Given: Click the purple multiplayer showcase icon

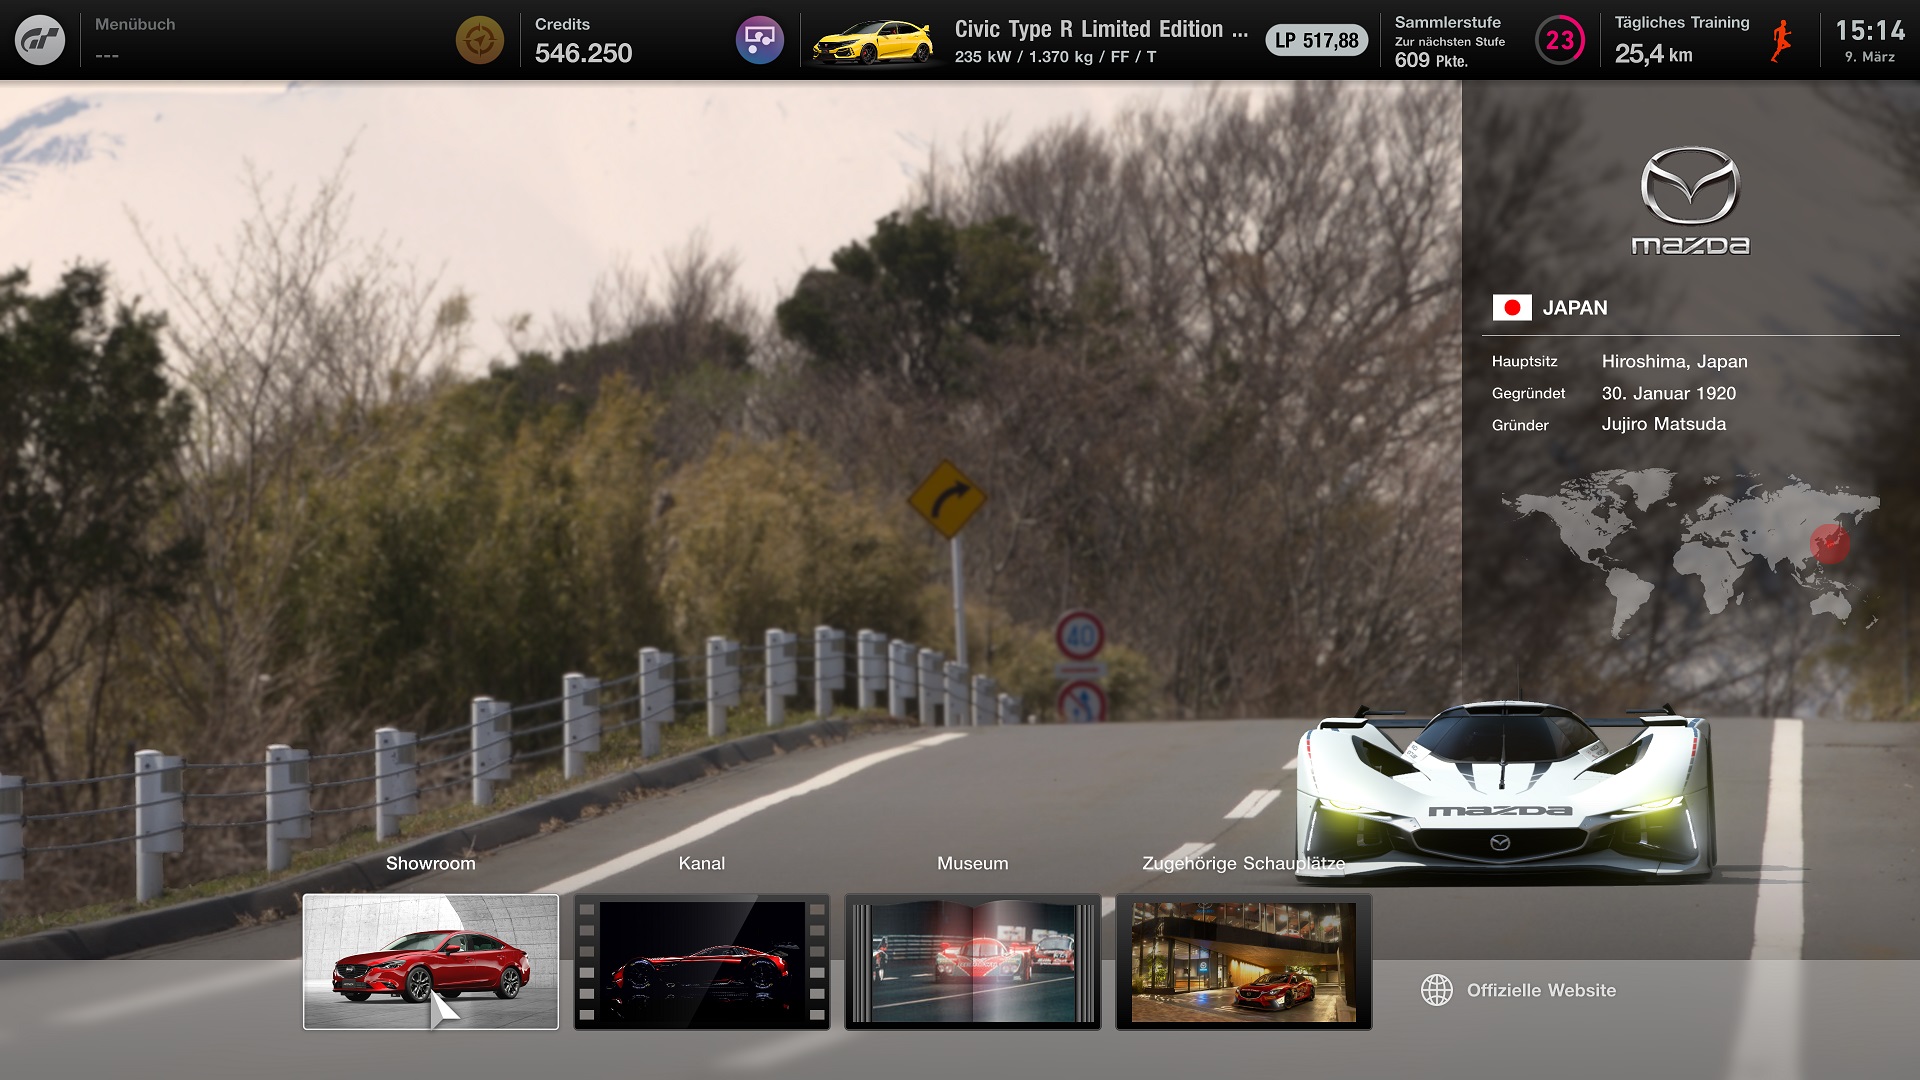Looking at the screenshot, I should pos(759,41).
